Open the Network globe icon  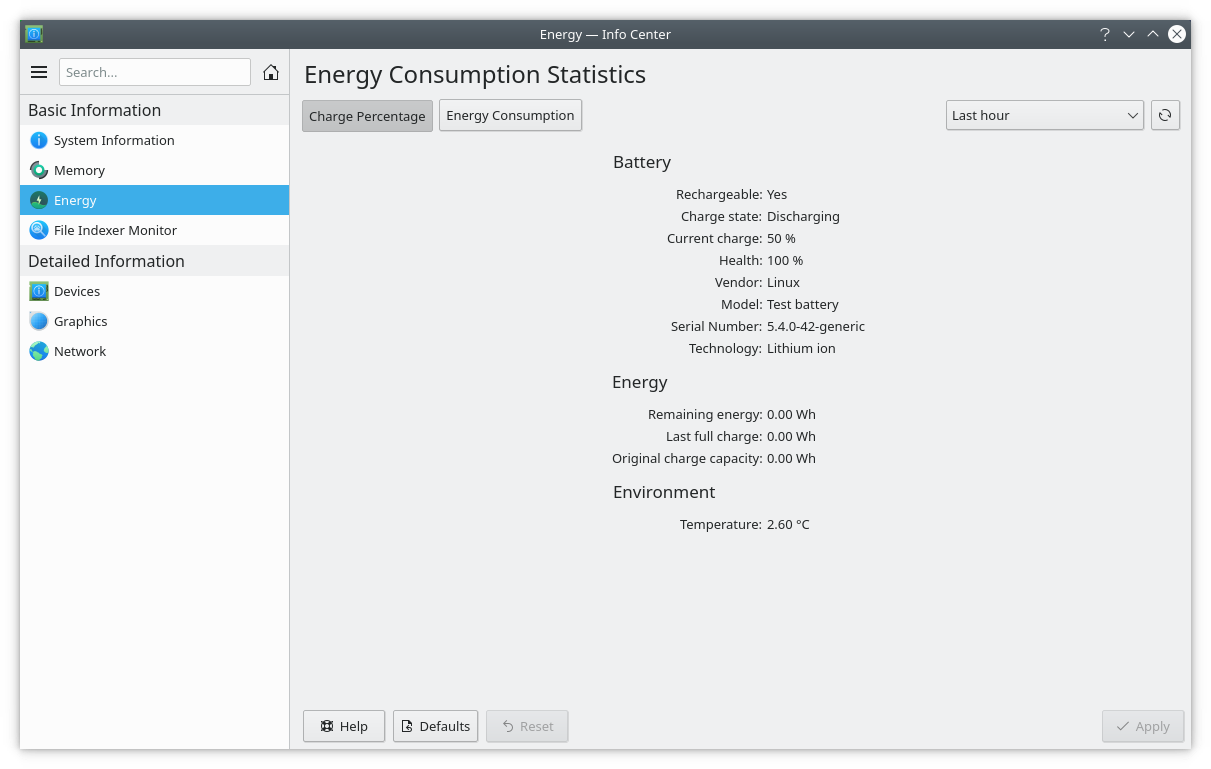[x=39, y=351]
